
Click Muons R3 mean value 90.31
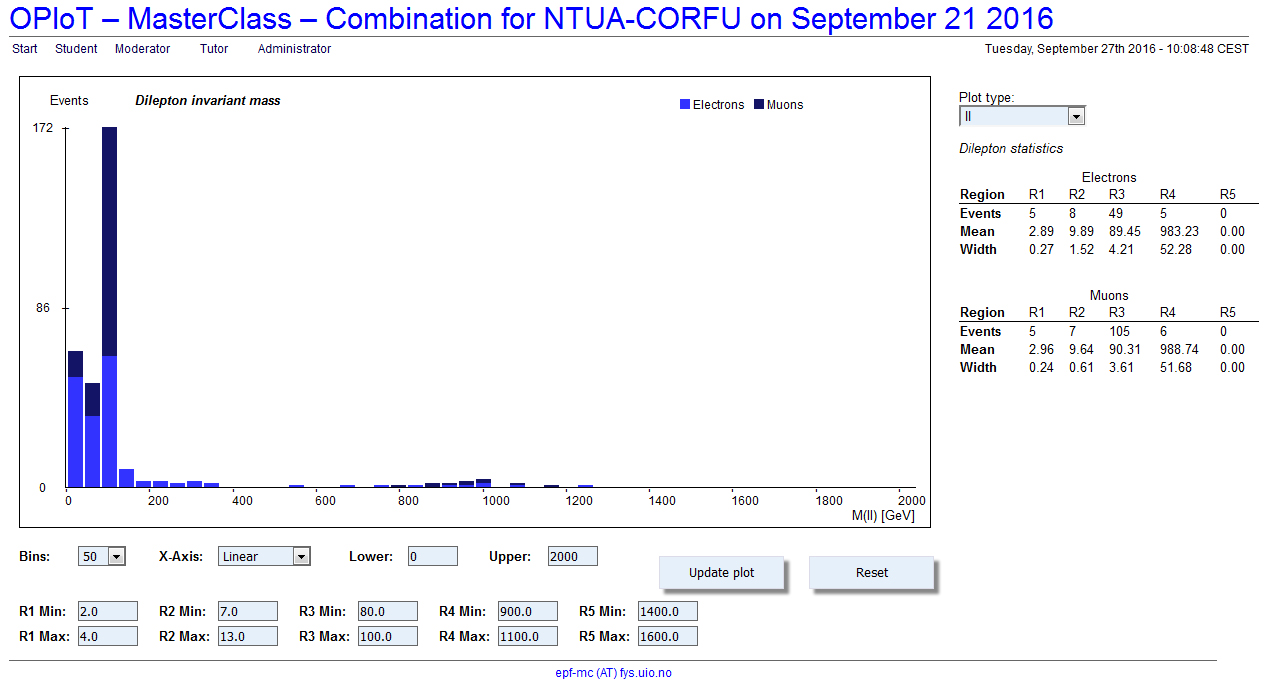tap(1125, 349)
